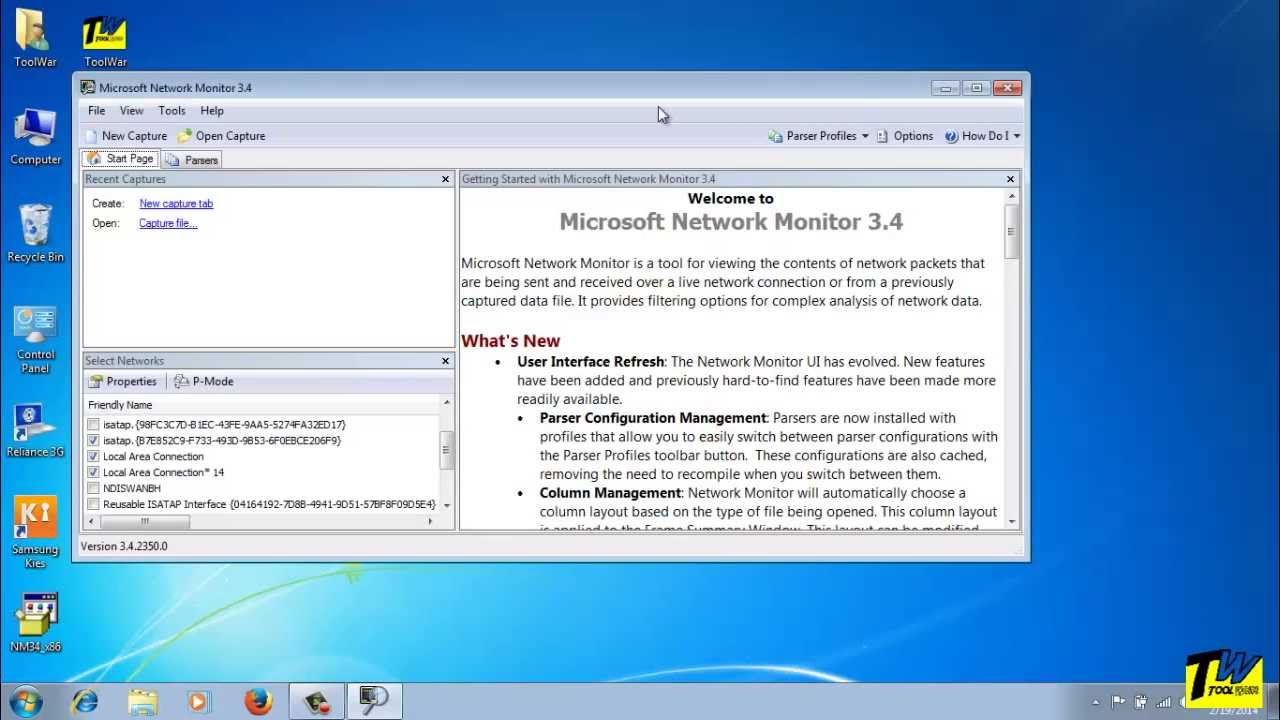This screenshot has height=720, width=1280.
Task: Check the isatap.{98FC3C7D...} adapter checkbox
Action: 93,425
